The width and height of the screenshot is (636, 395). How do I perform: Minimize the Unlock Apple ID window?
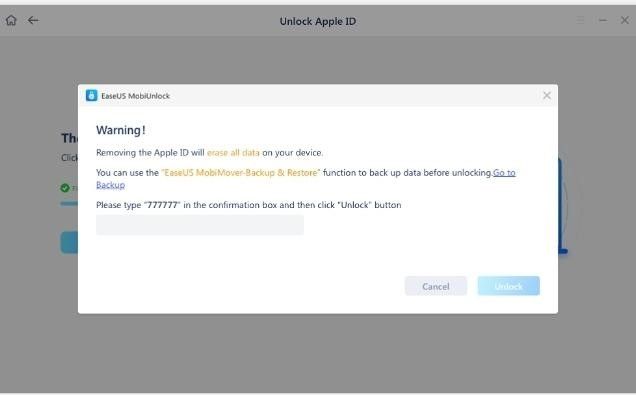click(603, 20)
